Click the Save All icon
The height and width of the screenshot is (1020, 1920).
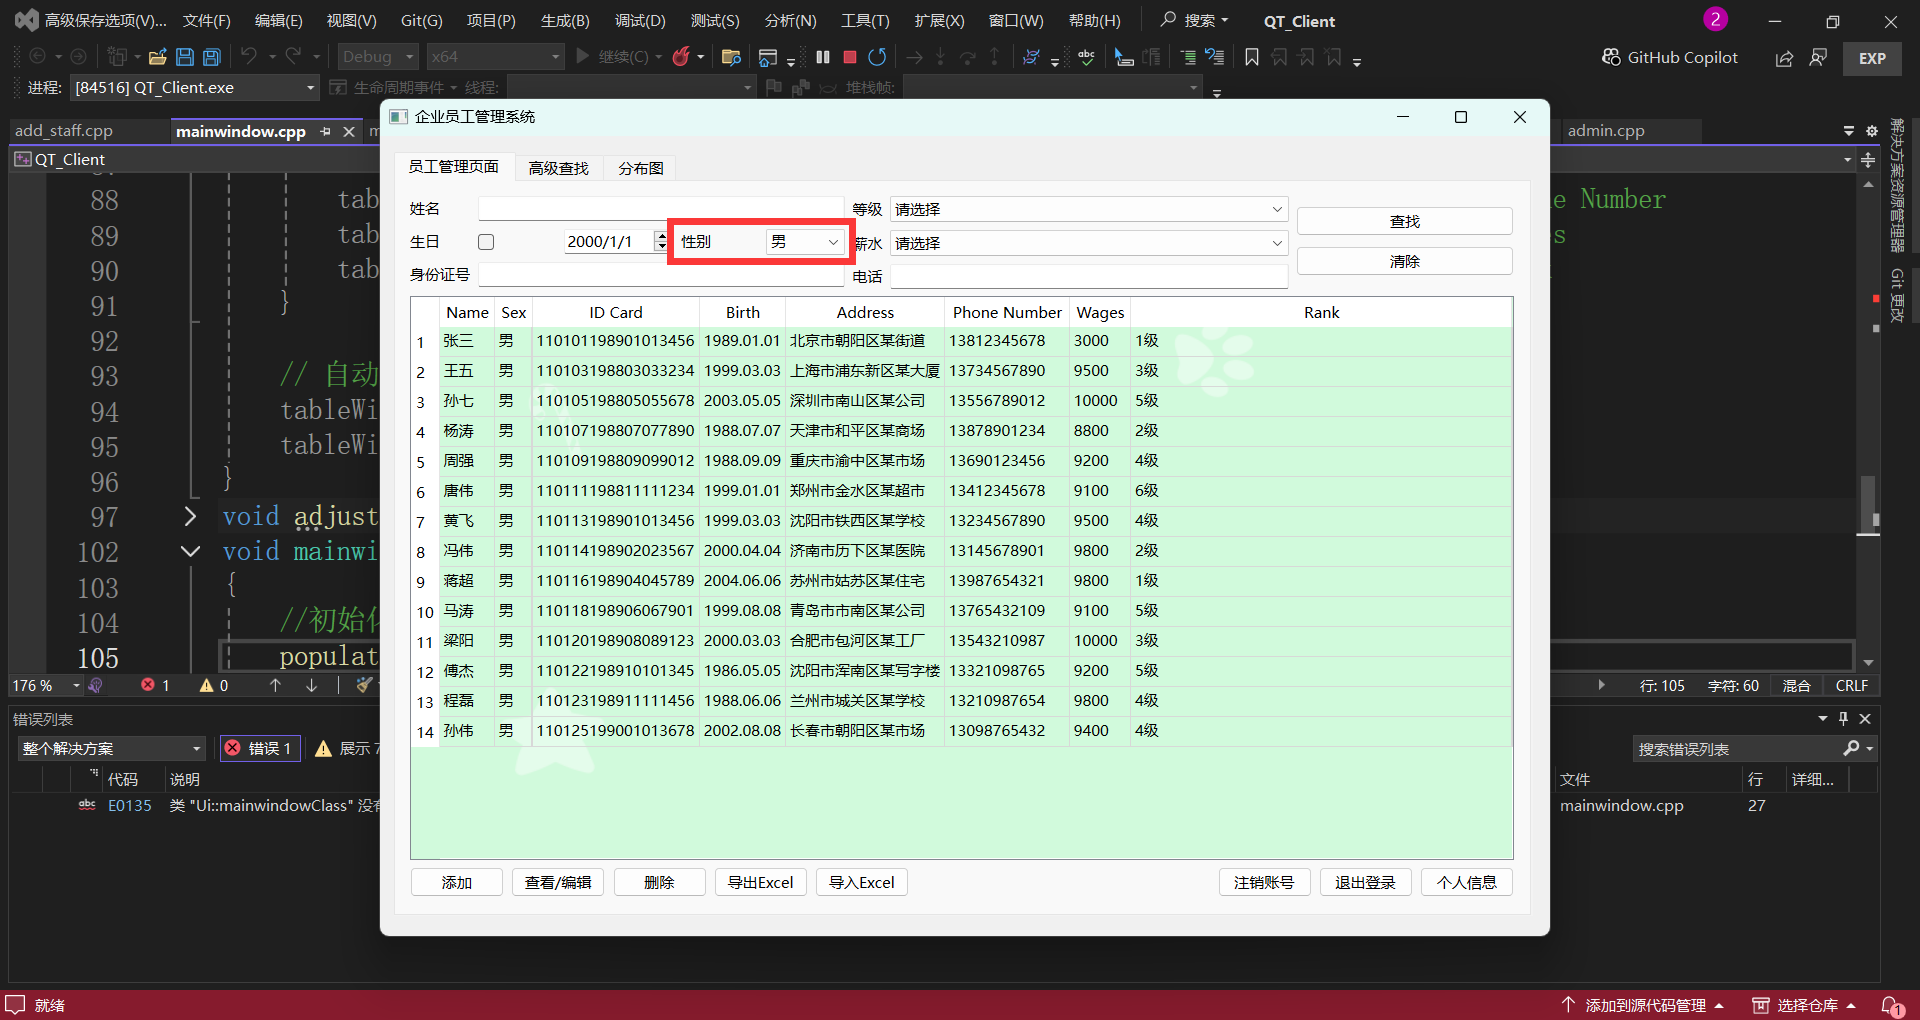point(212,57)
